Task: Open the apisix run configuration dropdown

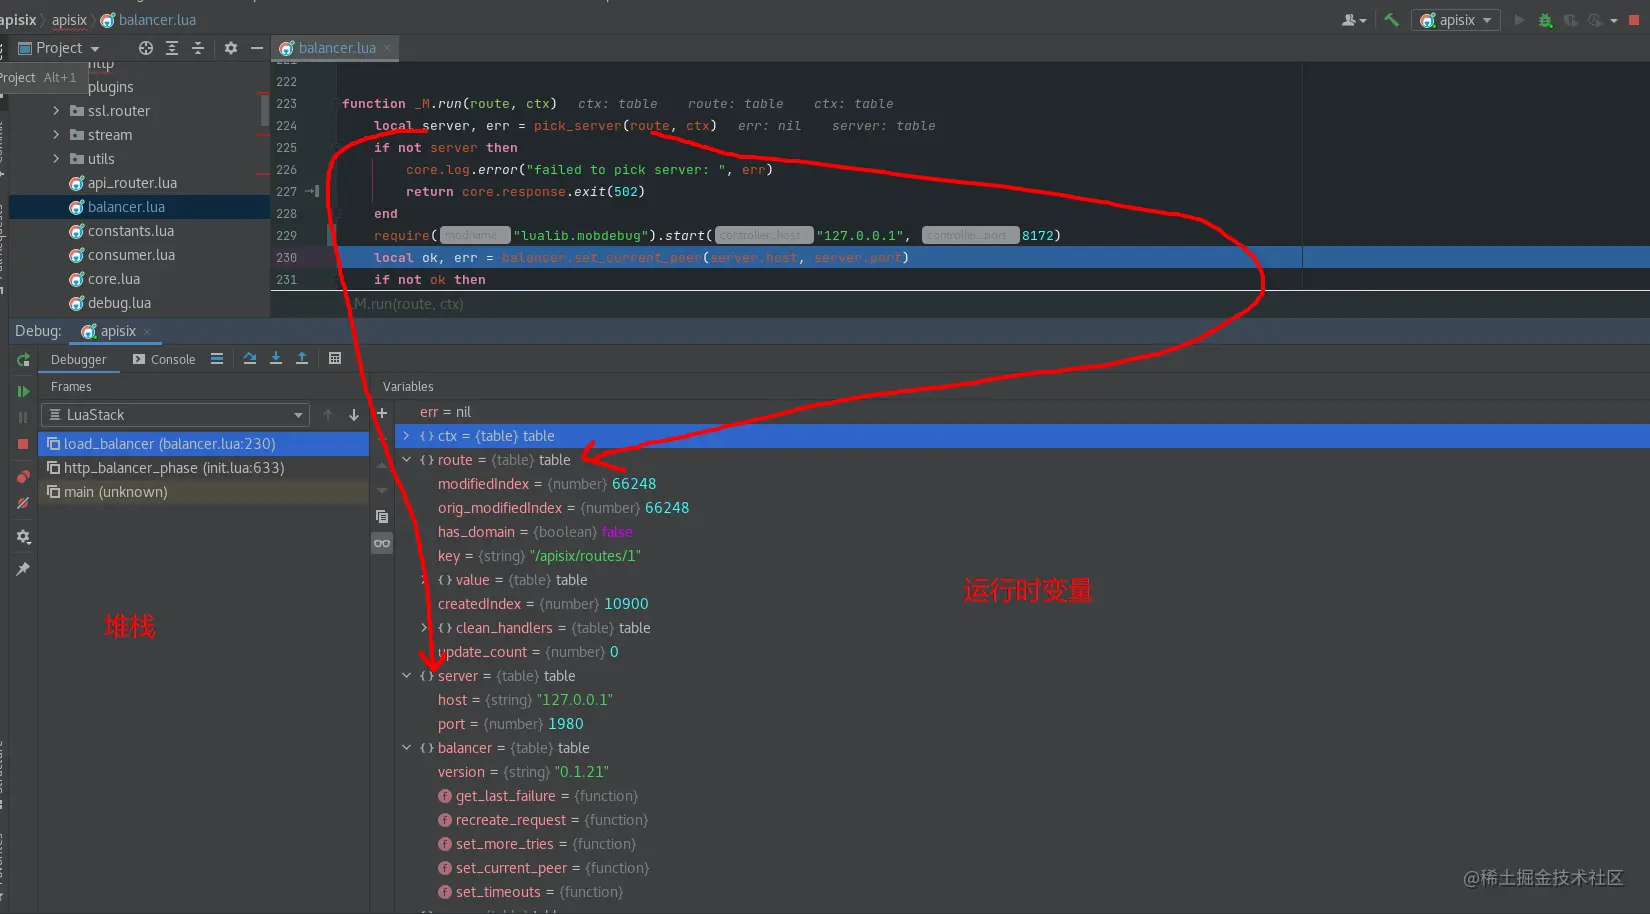Action: (1456, 20)
